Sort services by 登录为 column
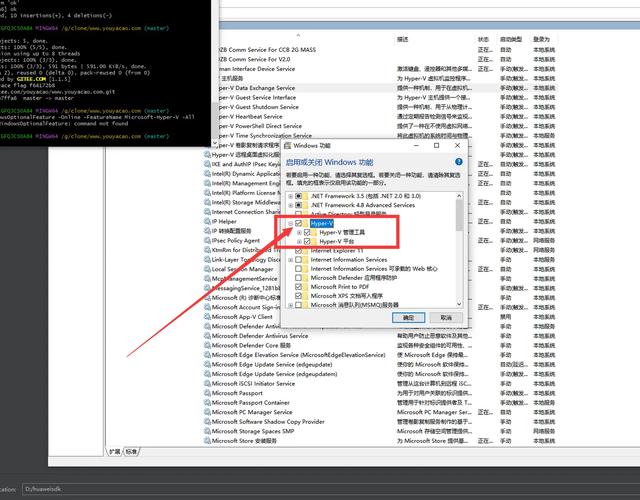Screen dimensions: 640x500 pos(542,39)
